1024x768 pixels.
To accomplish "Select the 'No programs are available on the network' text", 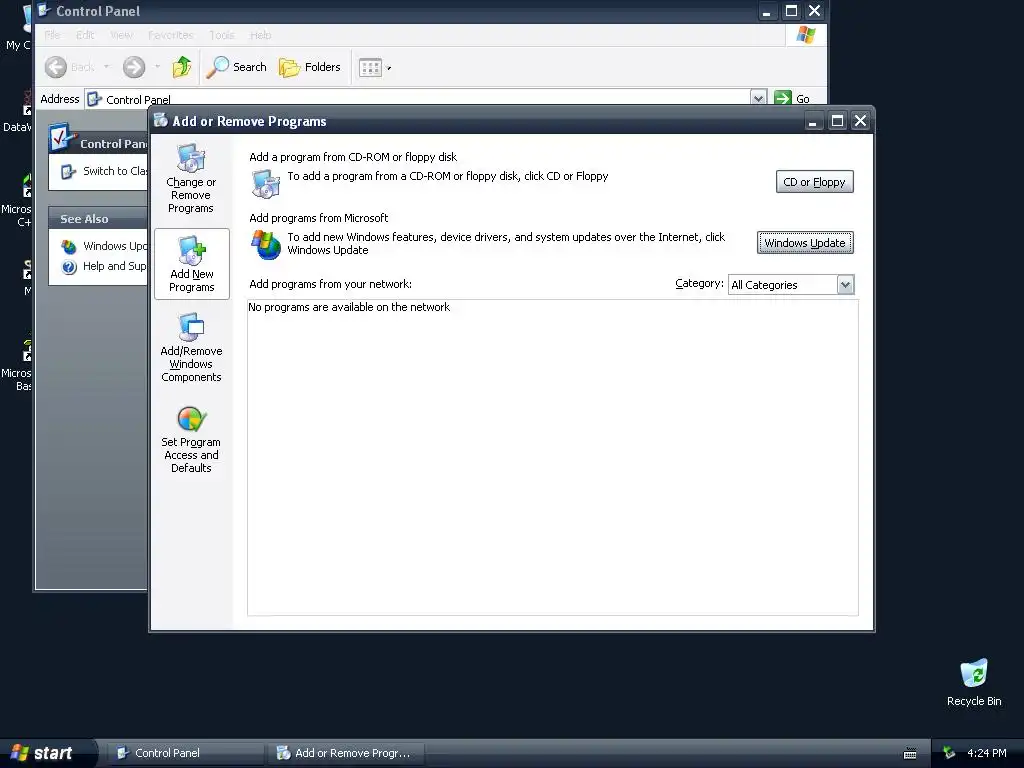I will click(349, 307).
